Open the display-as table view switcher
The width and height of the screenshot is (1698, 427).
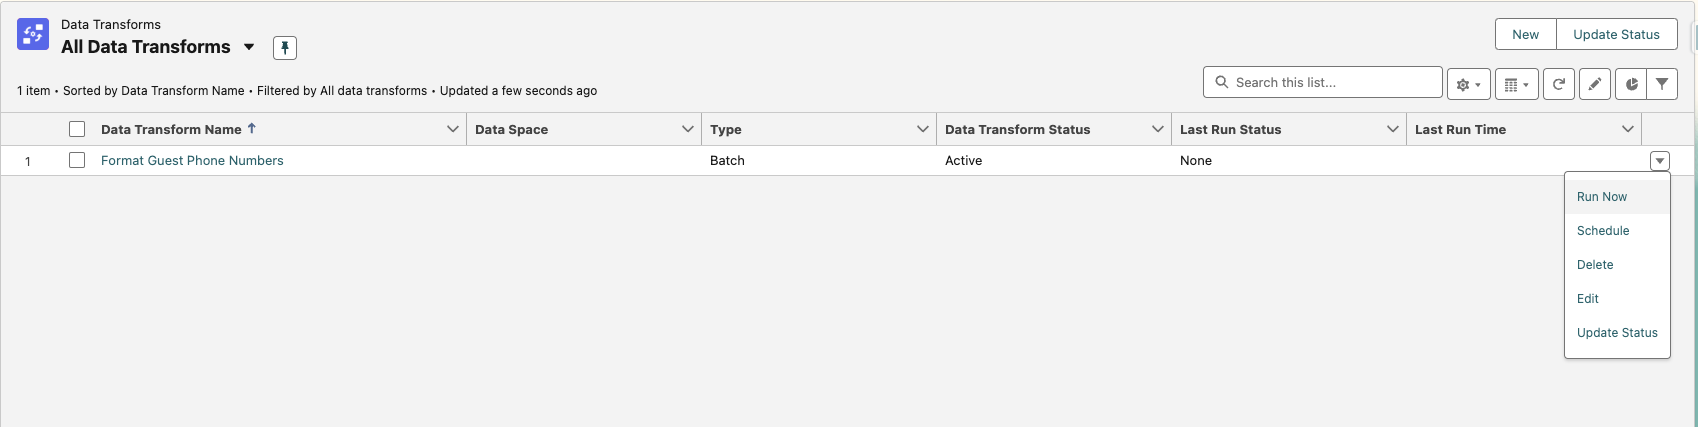pyautogui.click(x=1516, y=85)
